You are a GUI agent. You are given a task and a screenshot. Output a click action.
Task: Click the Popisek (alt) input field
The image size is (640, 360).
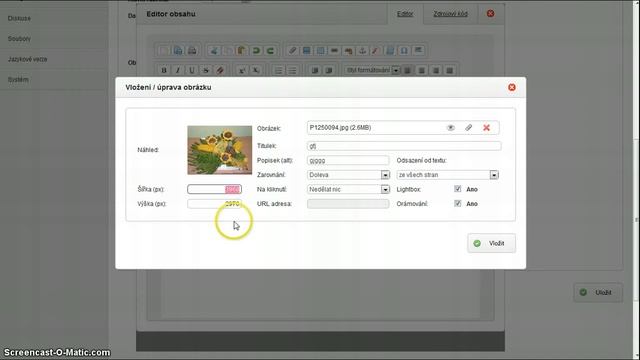point(348,160)
